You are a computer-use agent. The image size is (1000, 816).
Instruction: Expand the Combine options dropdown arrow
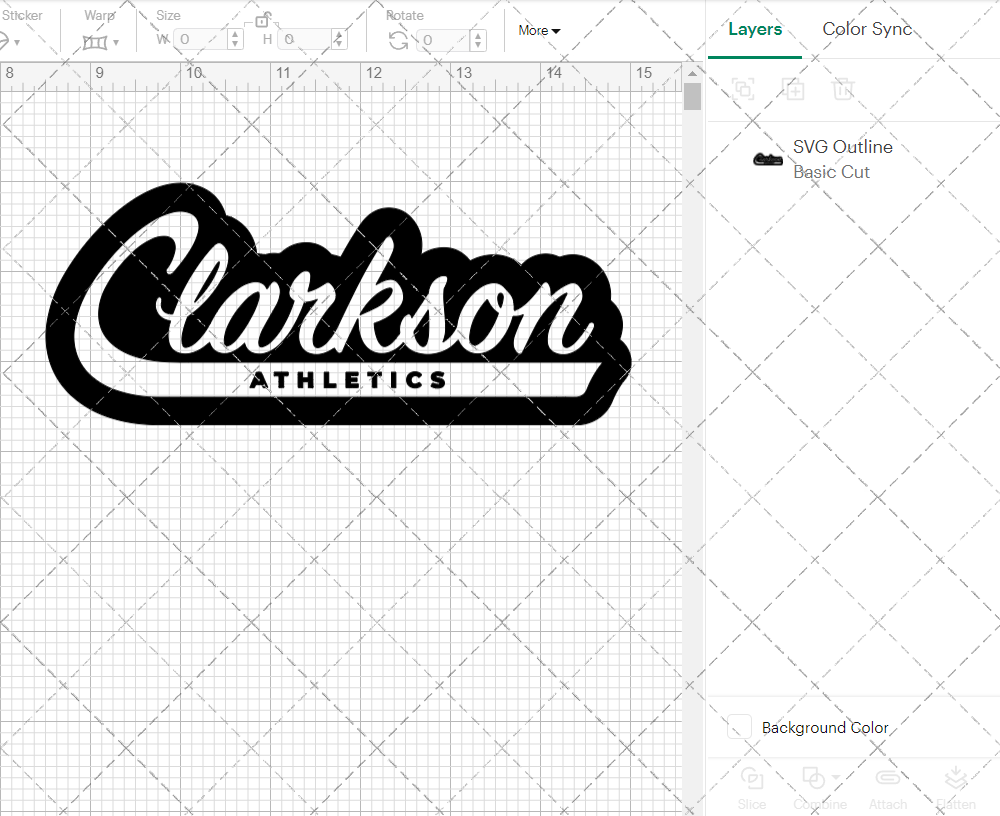(834, 779)
